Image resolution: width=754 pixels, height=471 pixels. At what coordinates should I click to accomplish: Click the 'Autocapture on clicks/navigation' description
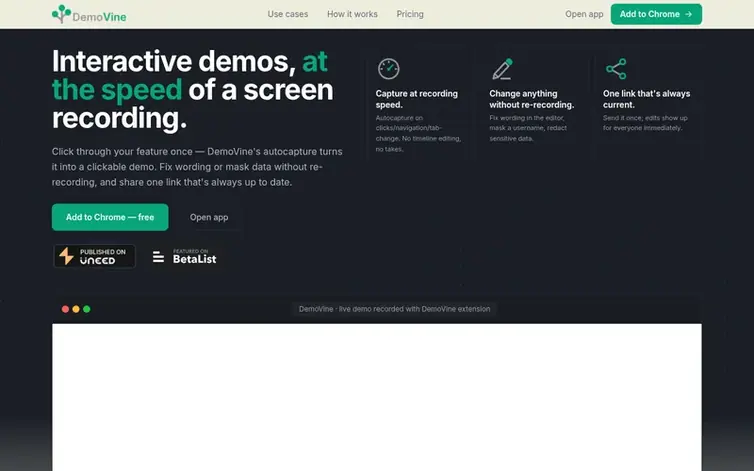pos(418,133)
